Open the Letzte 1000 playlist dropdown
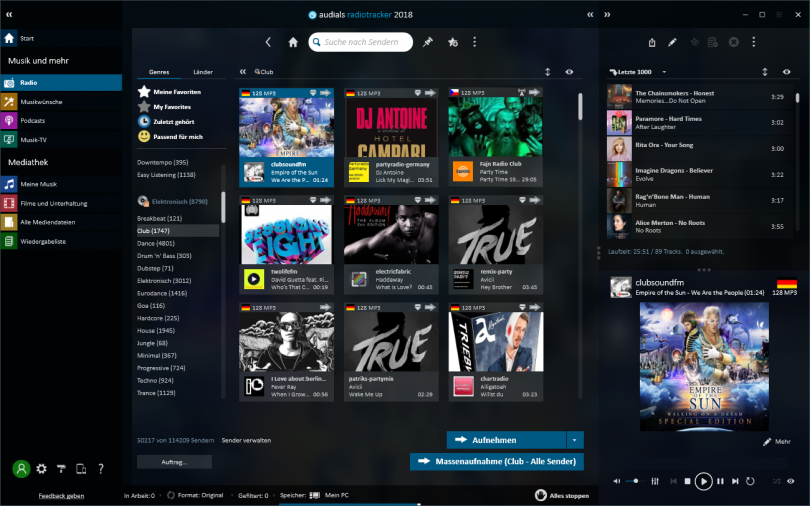Viewport: 810px width, 506px height. 664,72
